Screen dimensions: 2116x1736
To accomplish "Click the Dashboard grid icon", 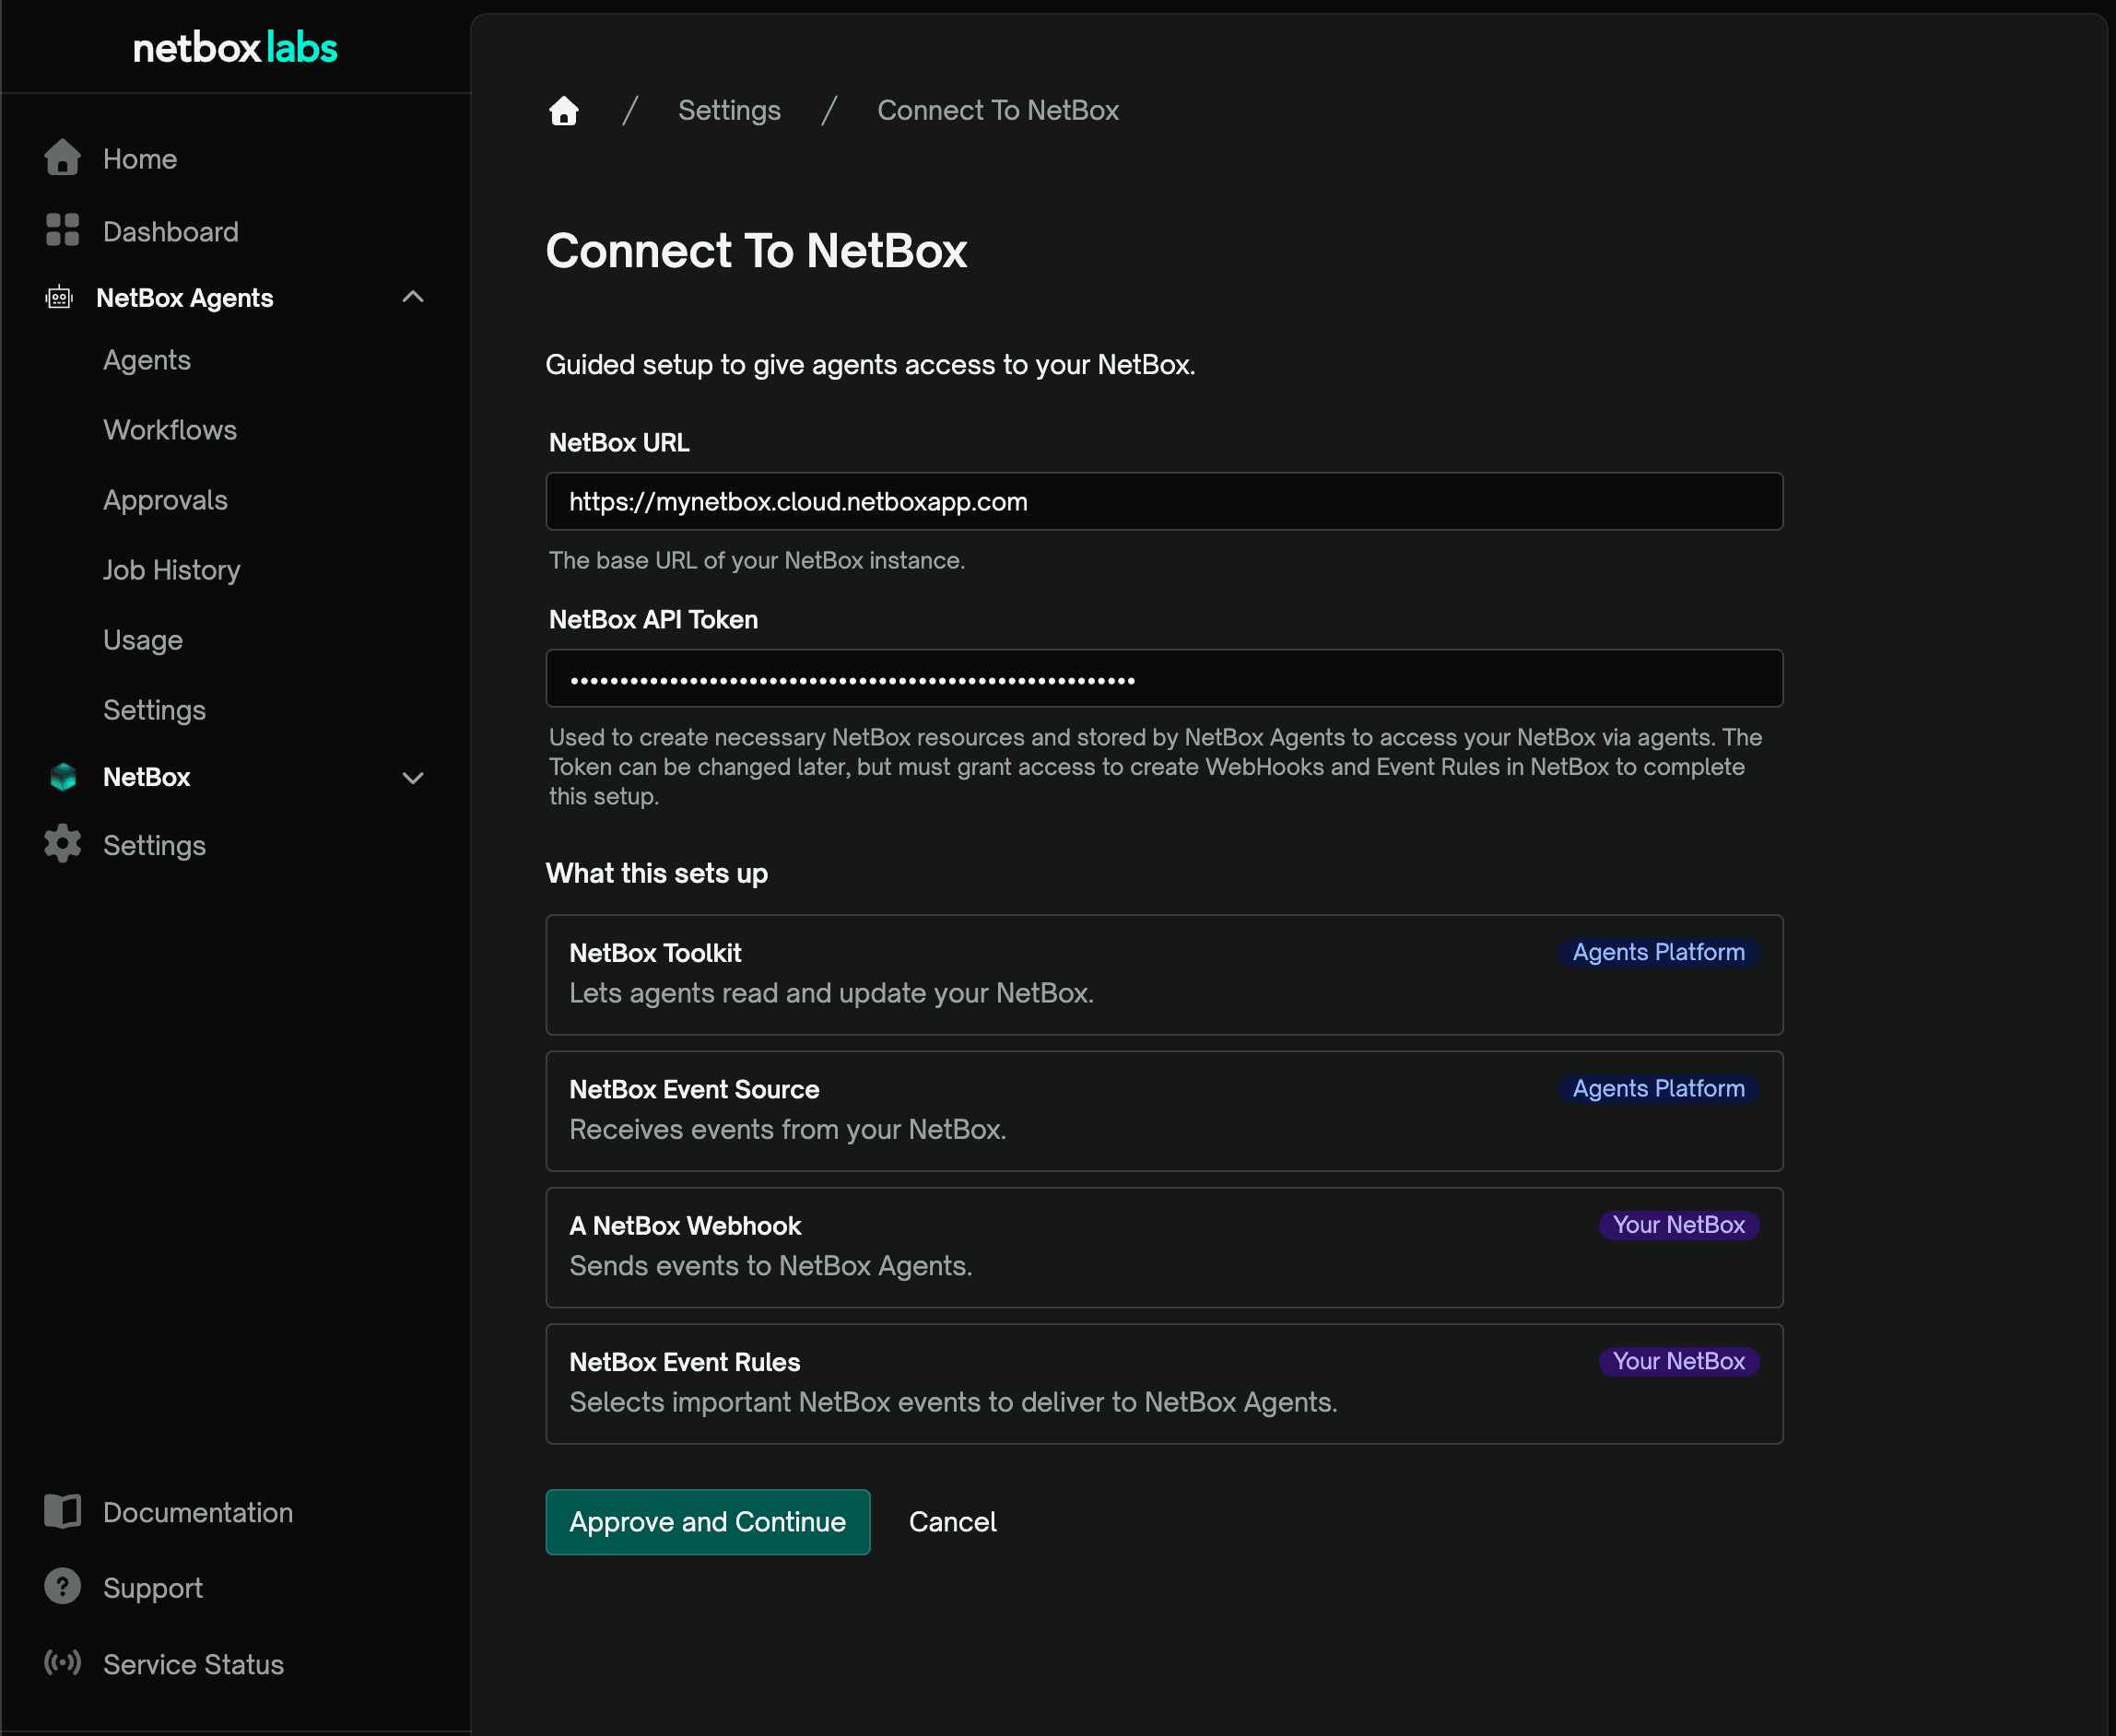I will [x=62, y=230].
